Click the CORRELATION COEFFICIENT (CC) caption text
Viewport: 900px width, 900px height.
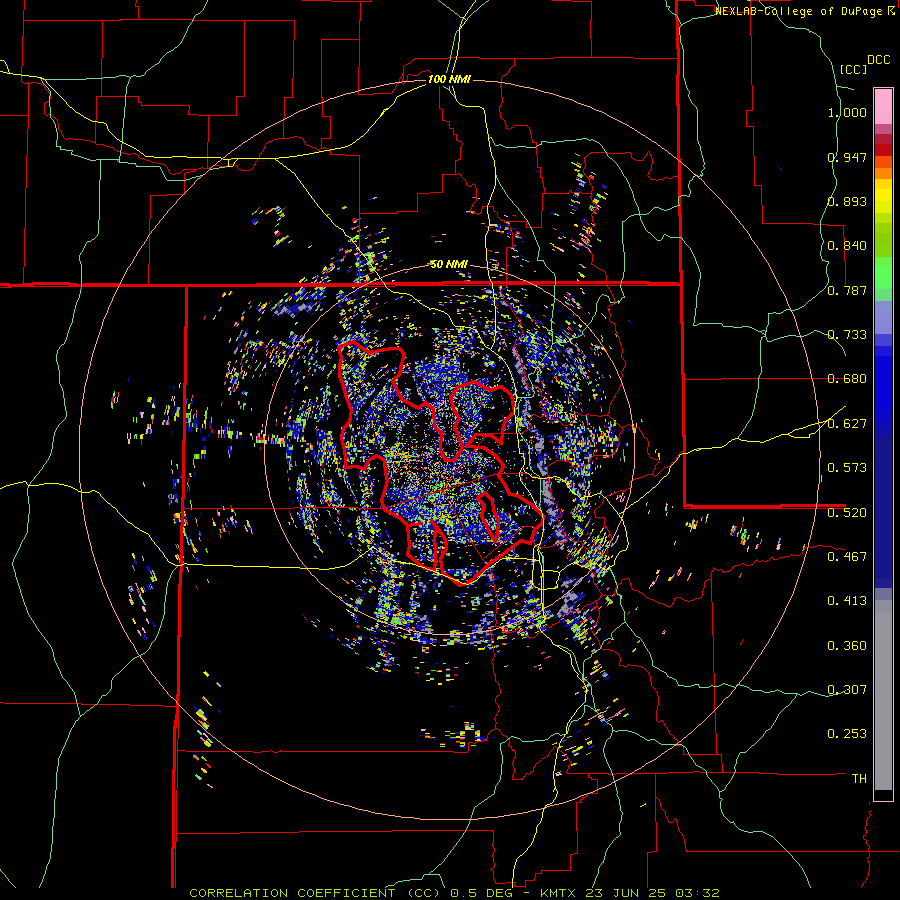(x=313, y=893)
